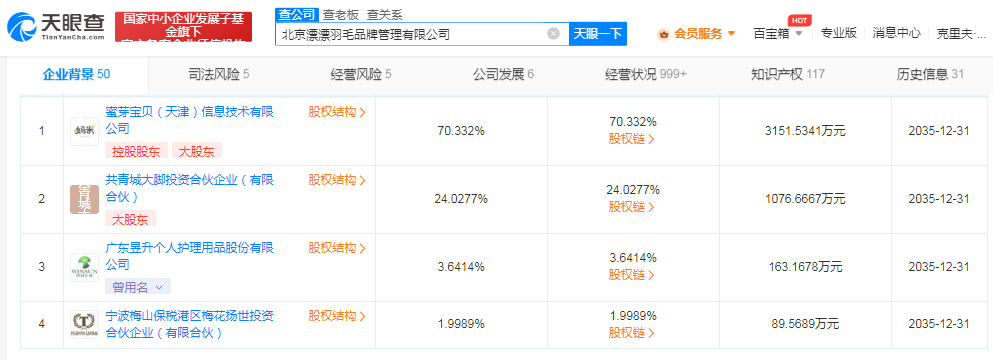Click the Tianyancha logo

(56, 27)
